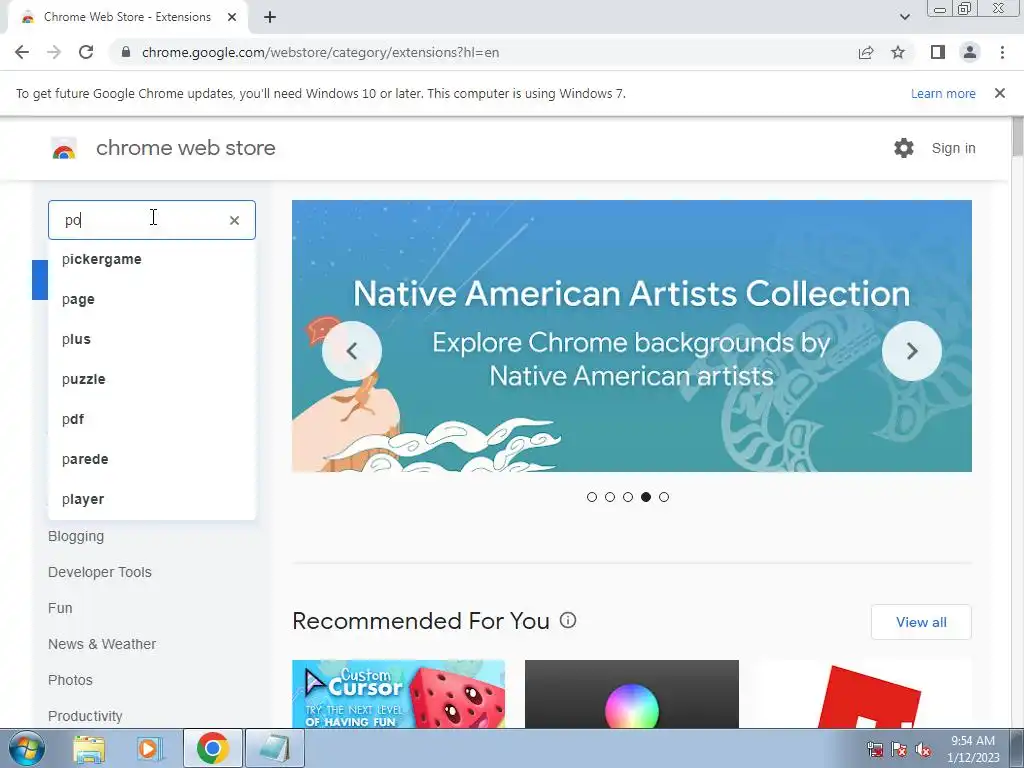Image resolution: width=1024 pixels, height=768 pixels.
Task: Launch media player from taskbar
Action: (x=150, y=749)
